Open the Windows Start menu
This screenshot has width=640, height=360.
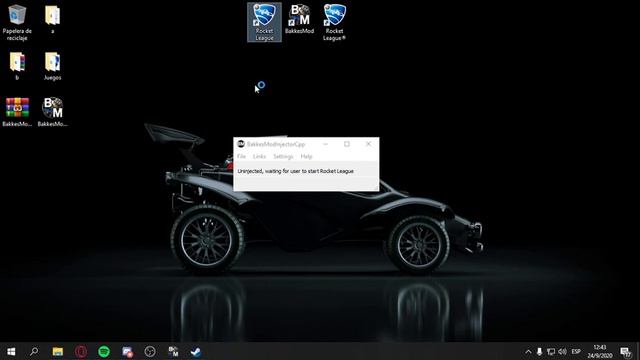pyautogui.click(x=11, y=351)
